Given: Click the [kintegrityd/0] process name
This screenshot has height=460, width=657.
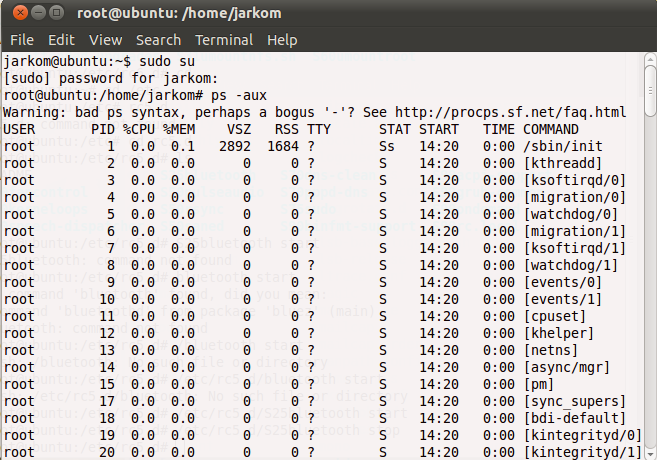Looking at the screenshot, I should point(583,435).
